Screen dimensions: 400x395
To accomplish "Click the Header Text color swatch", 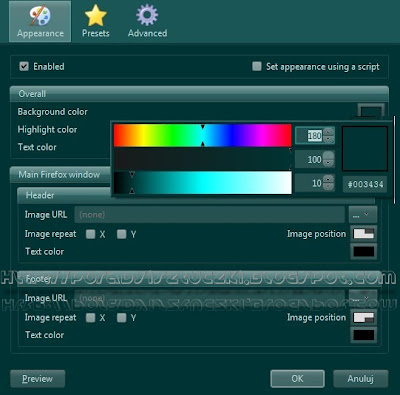I will coord(364,251).
